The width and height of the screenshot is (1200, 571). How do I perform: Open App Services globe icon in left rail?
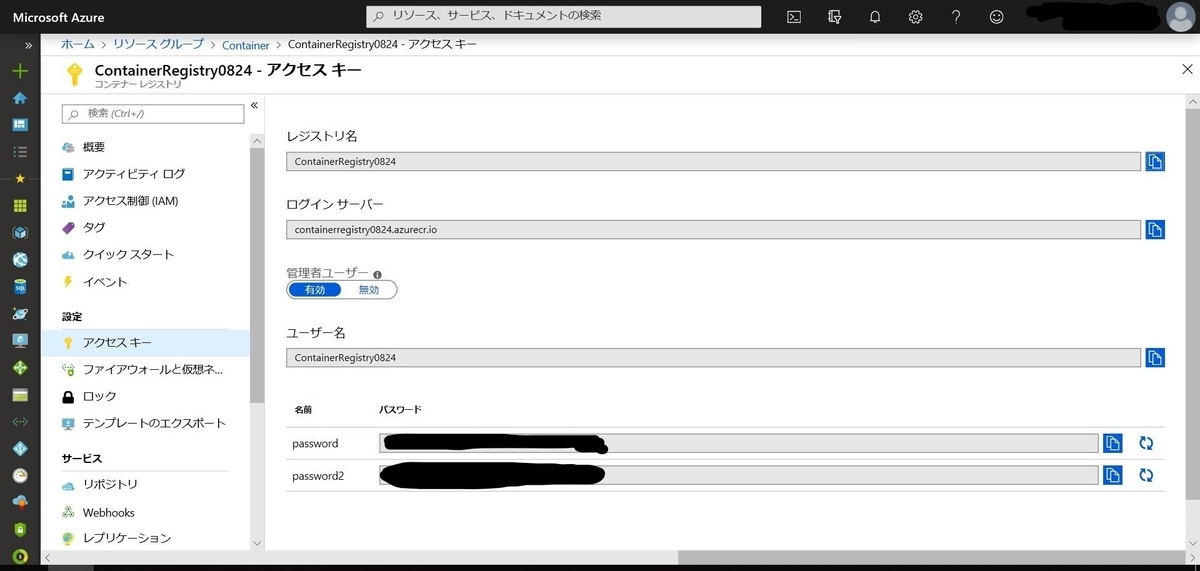(x=20, y=259)
